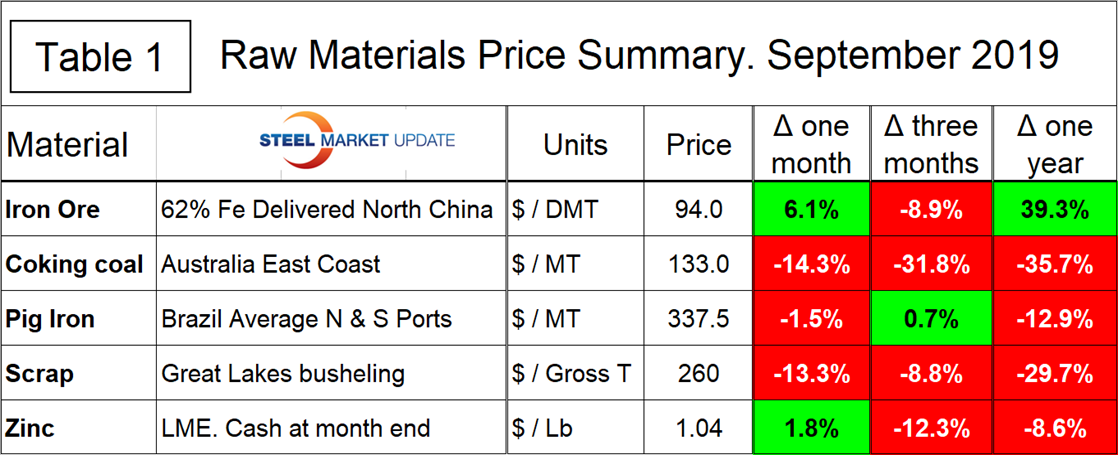Click the Δ one month column header
The height and width of the screenshot is (455, 1118).
[811, 144]
